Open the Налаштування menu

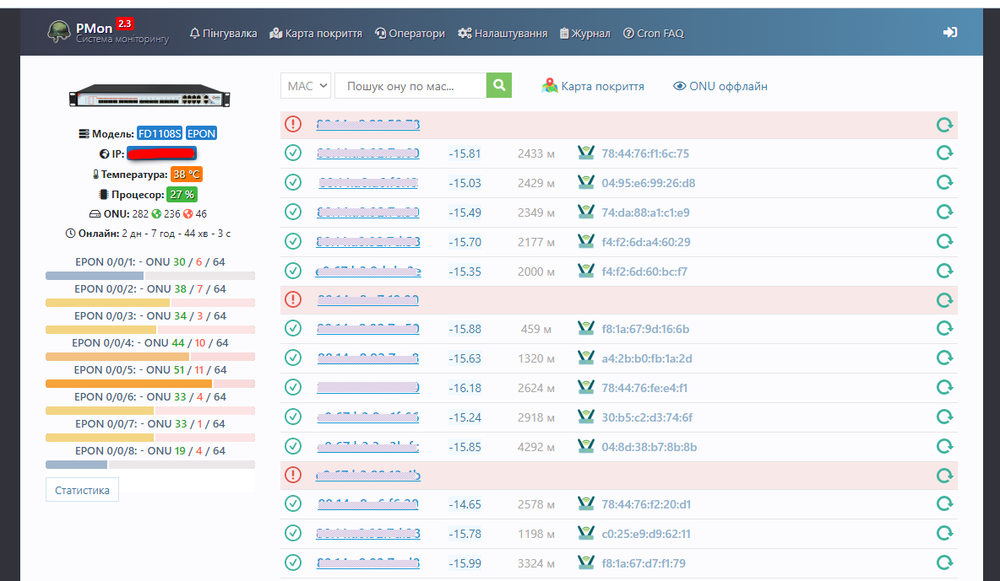[503, 33]
